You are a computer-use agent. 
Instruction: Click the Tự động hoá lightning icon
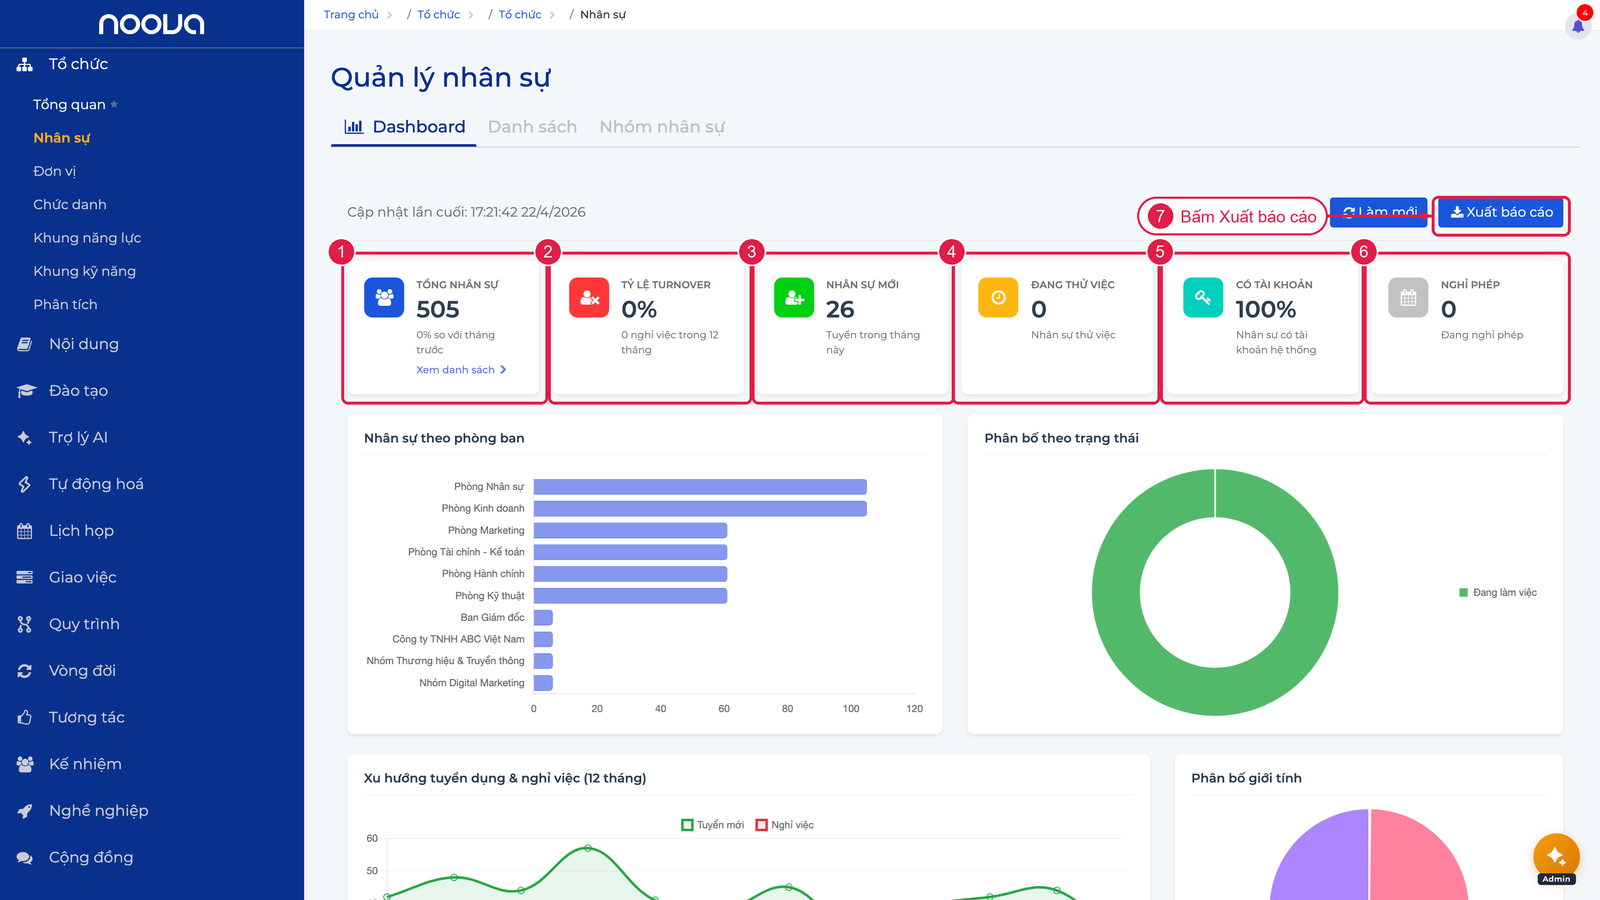[25, 484]
